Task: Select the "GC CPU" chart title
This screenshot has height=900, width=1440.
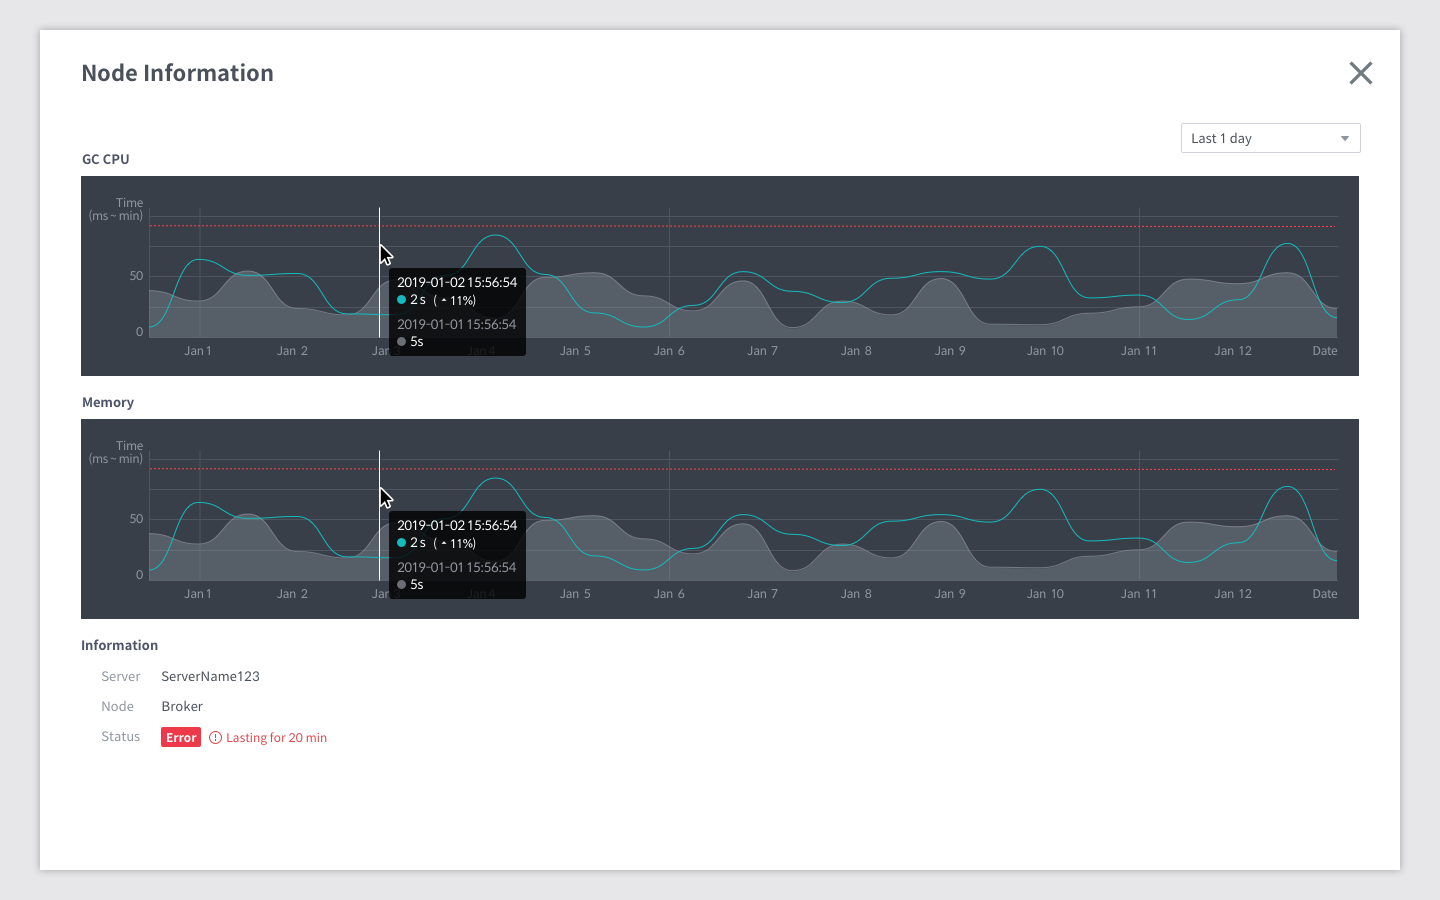Action: point(105,159)
